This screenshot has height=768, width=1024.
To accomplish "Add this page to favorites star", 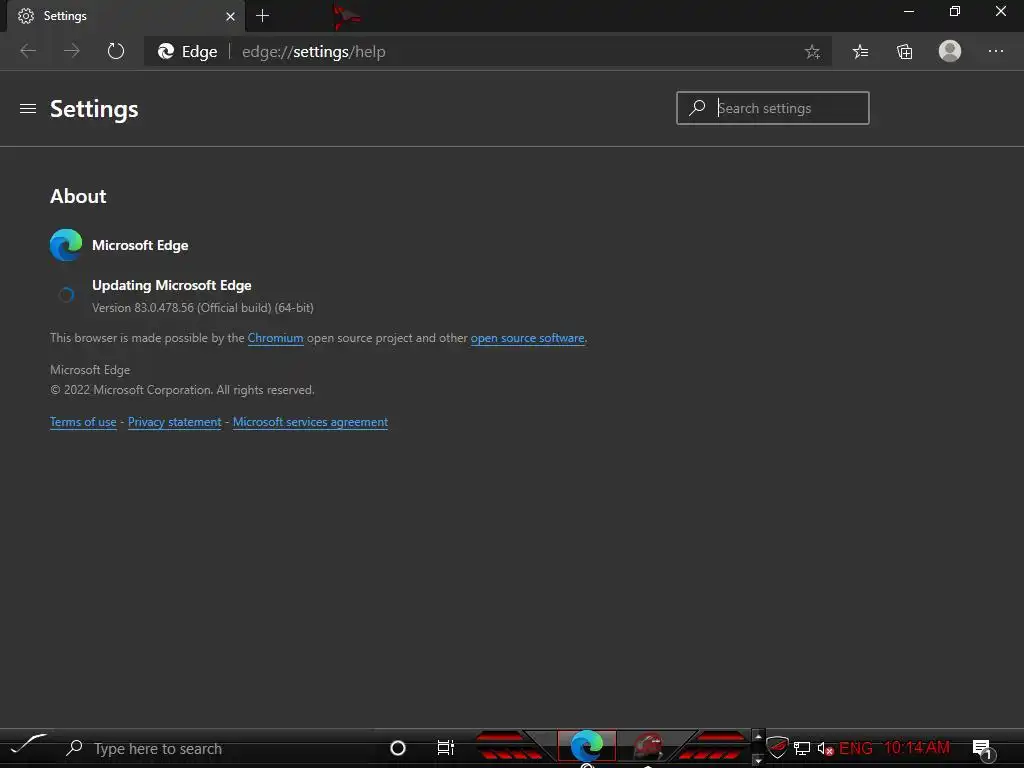I will pos(812,52).
